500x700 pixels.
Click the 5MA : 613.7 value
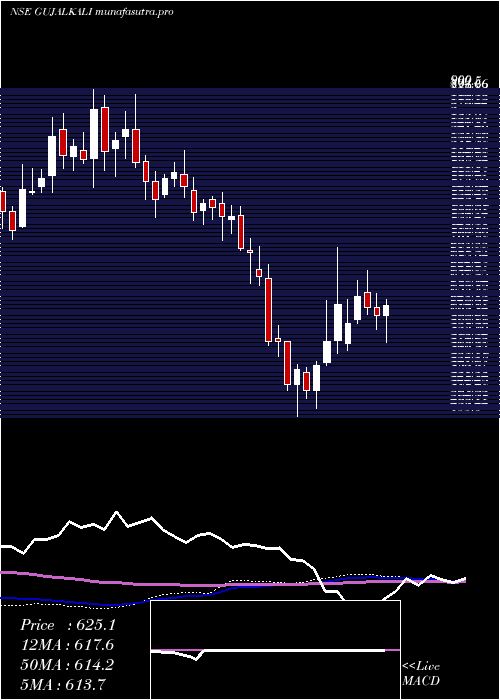click(63, 684)
